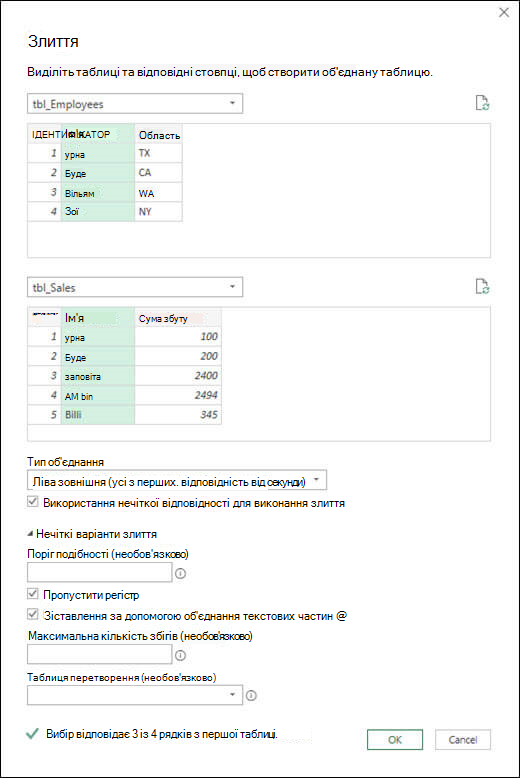
Task: Click the заповіта cell in sales table
Action: (x=98, y=376)
